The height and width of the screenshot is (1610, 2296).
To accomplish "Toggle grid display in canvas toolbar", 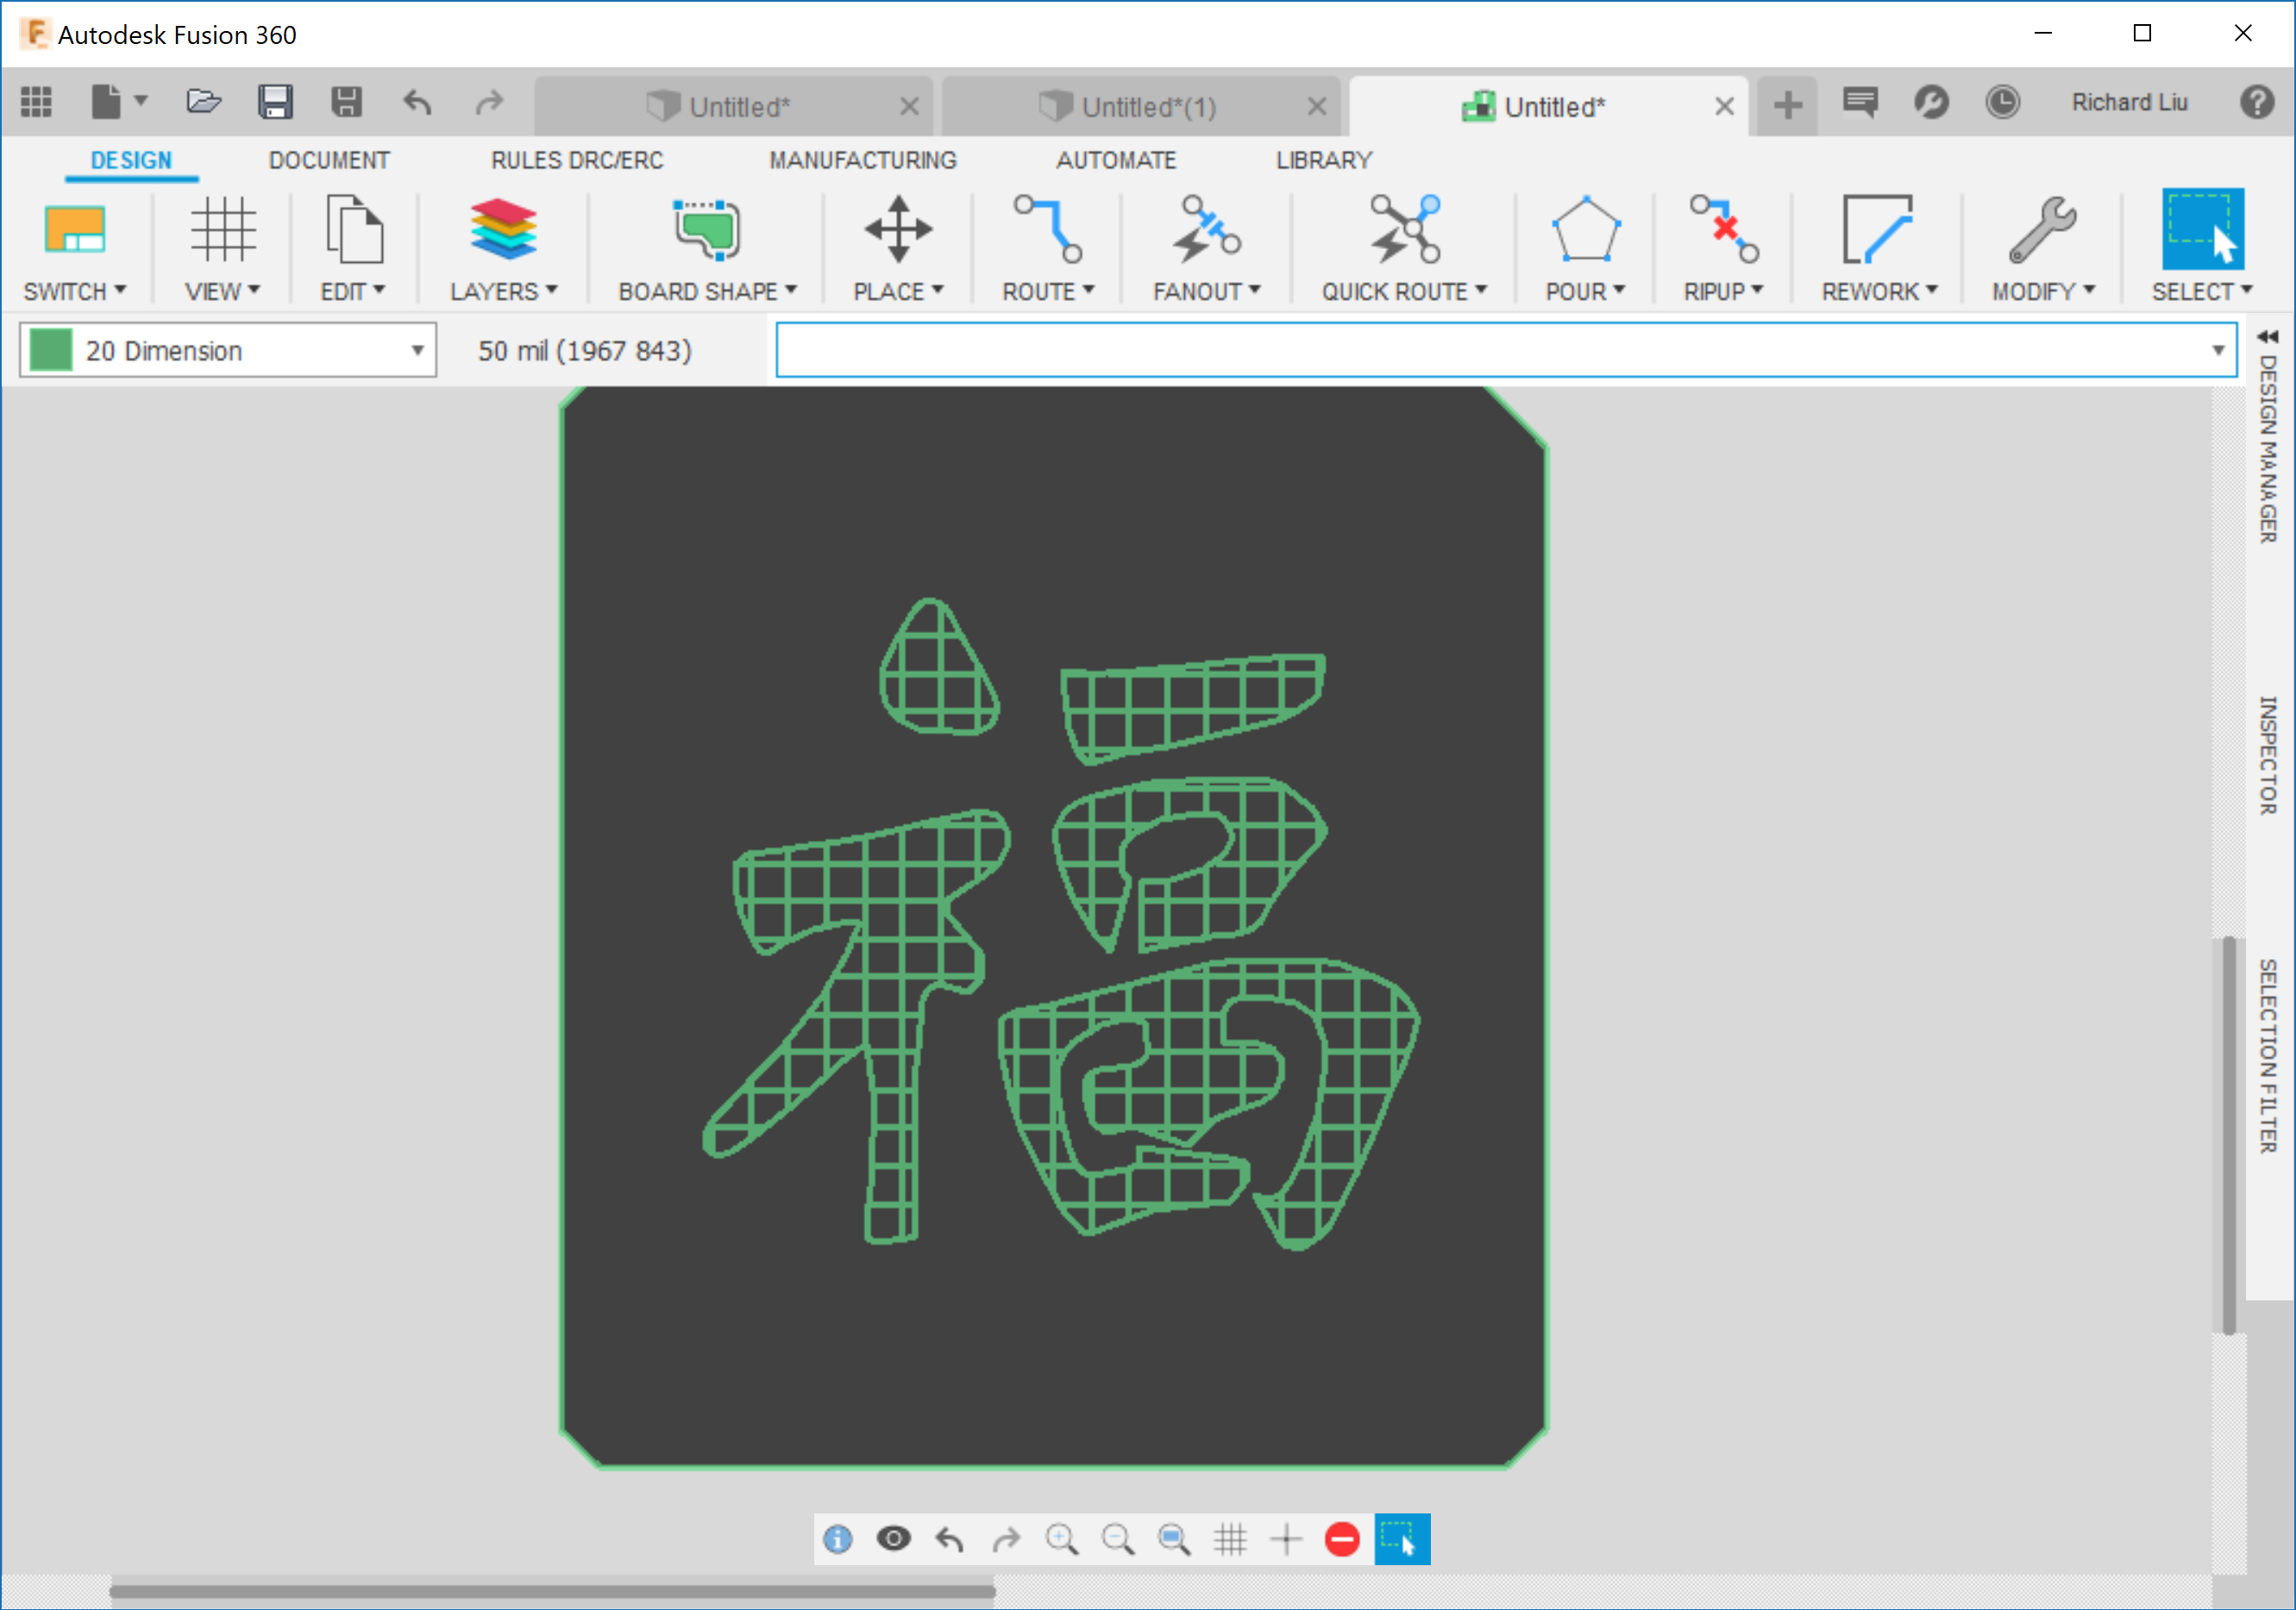I will (x=1231, y=1540).
